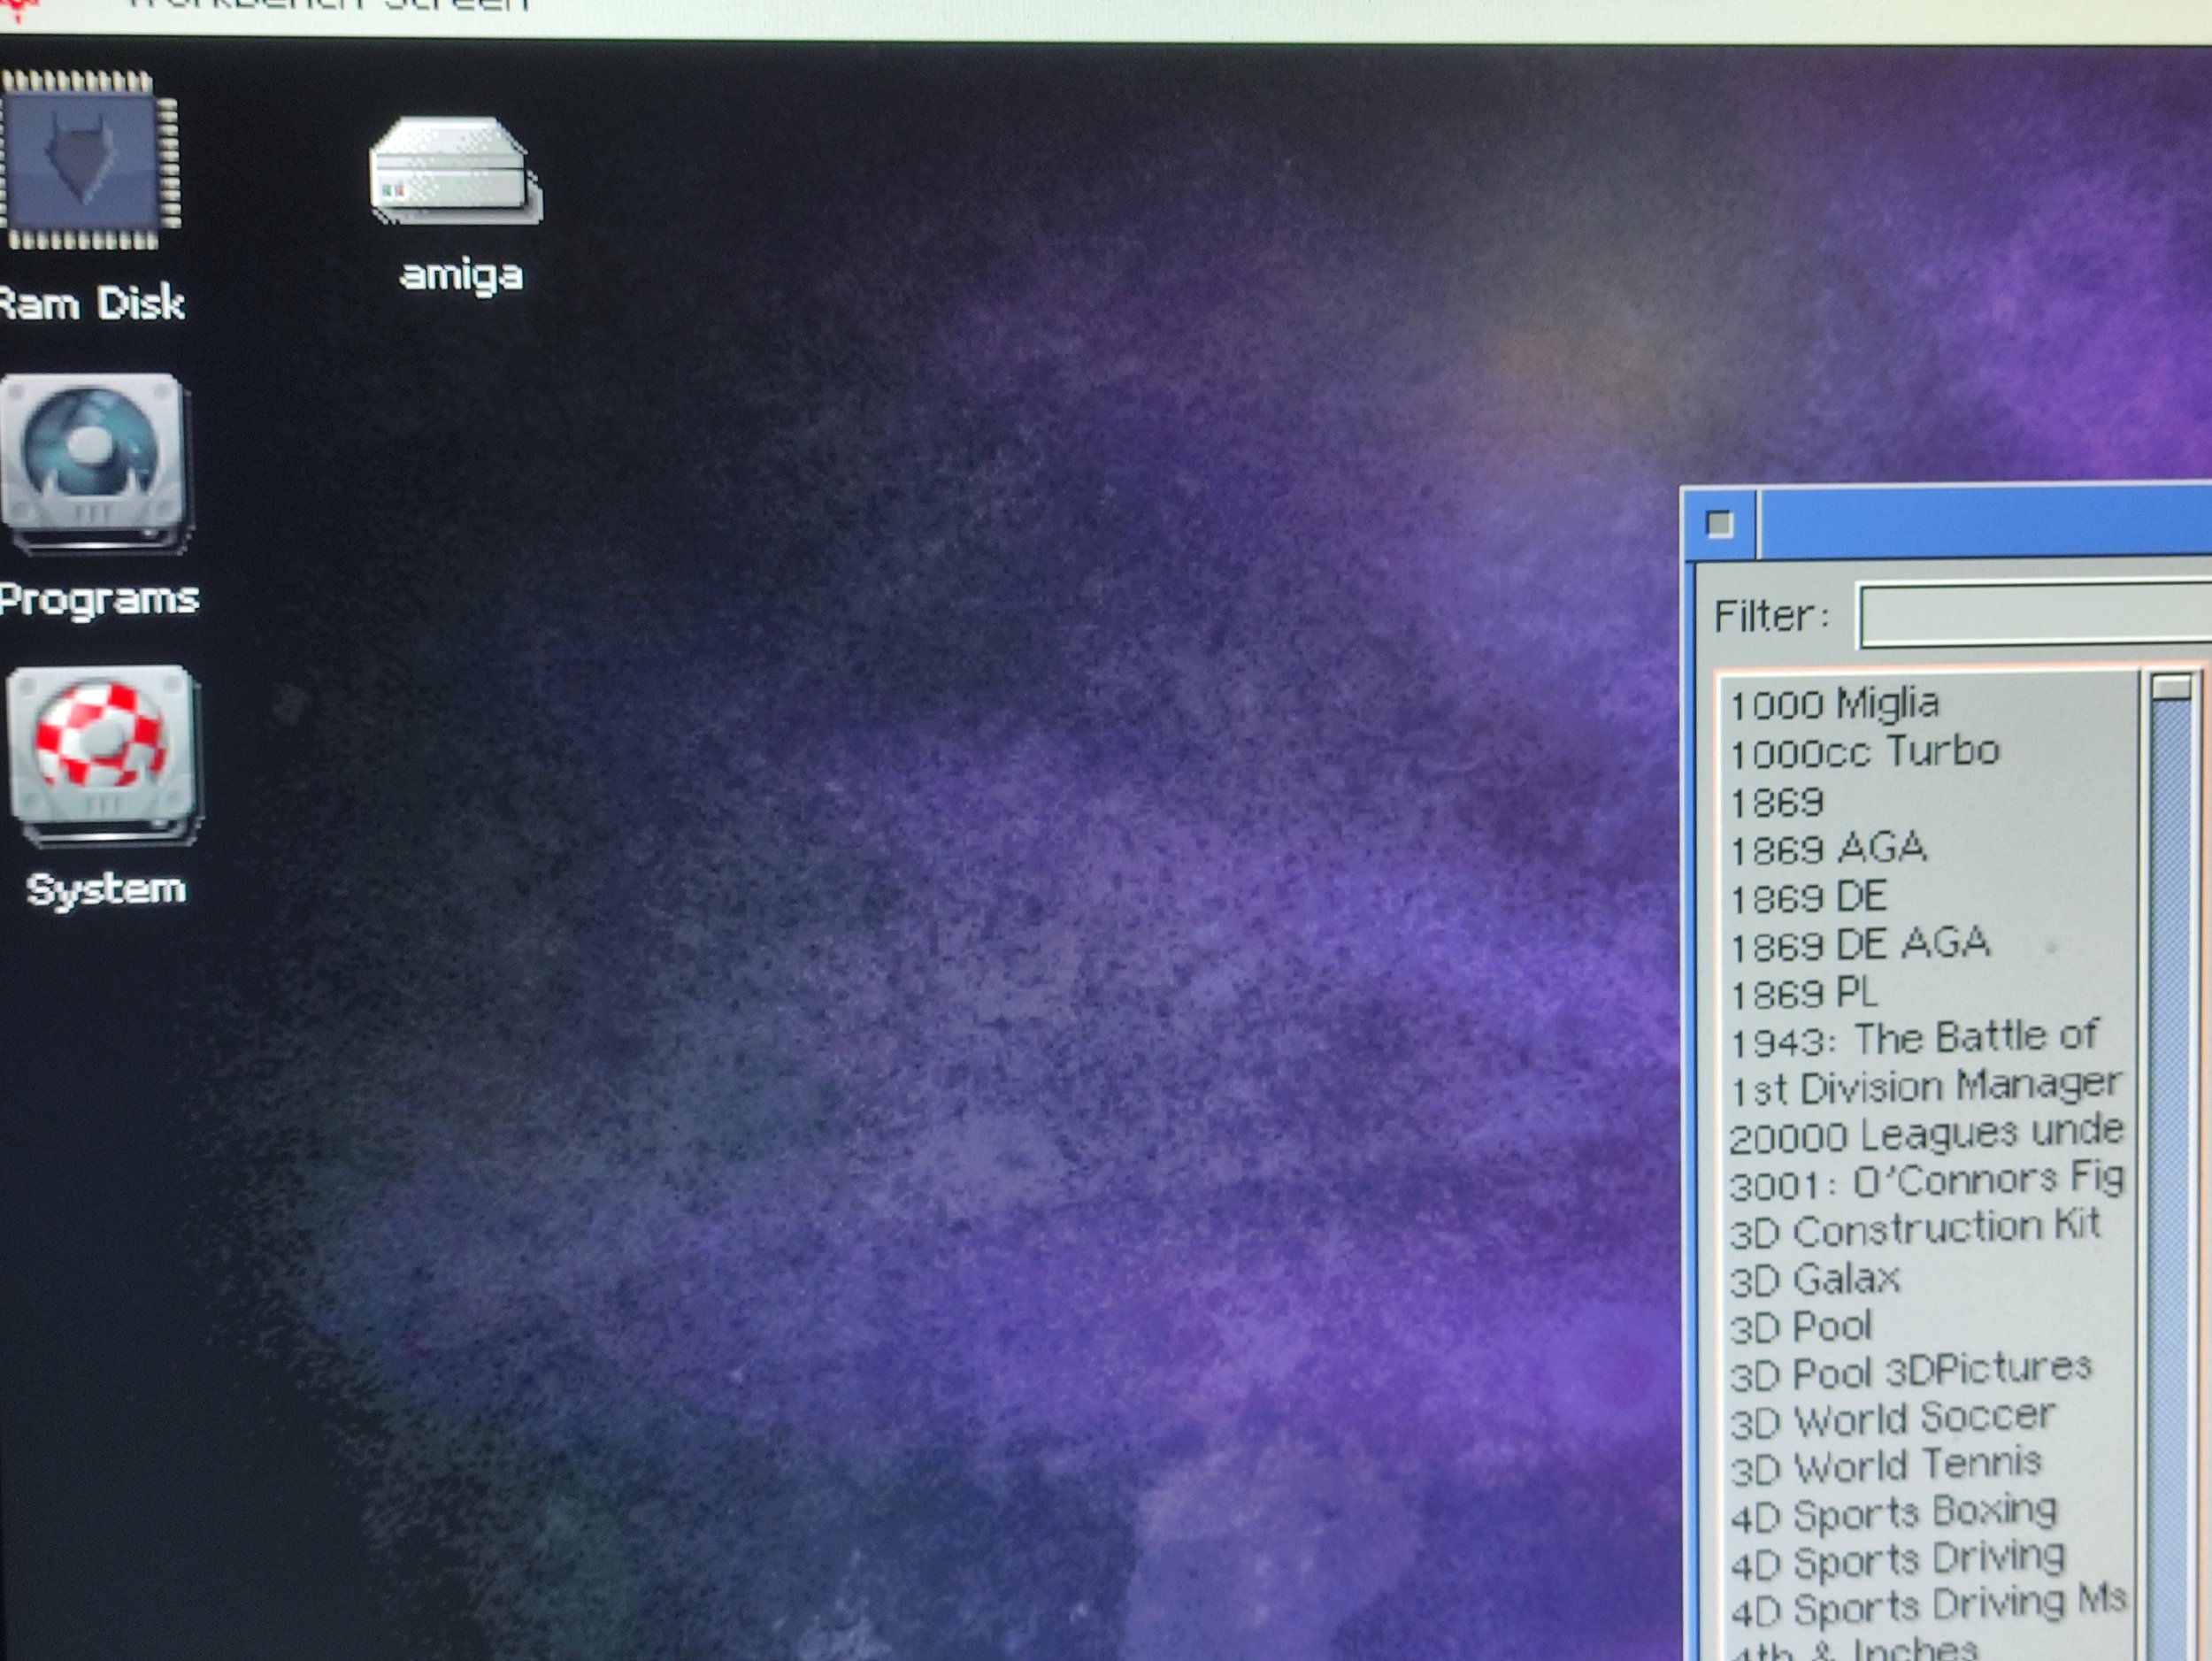Click the vertical scrollbar track

click(2172, 1100)
